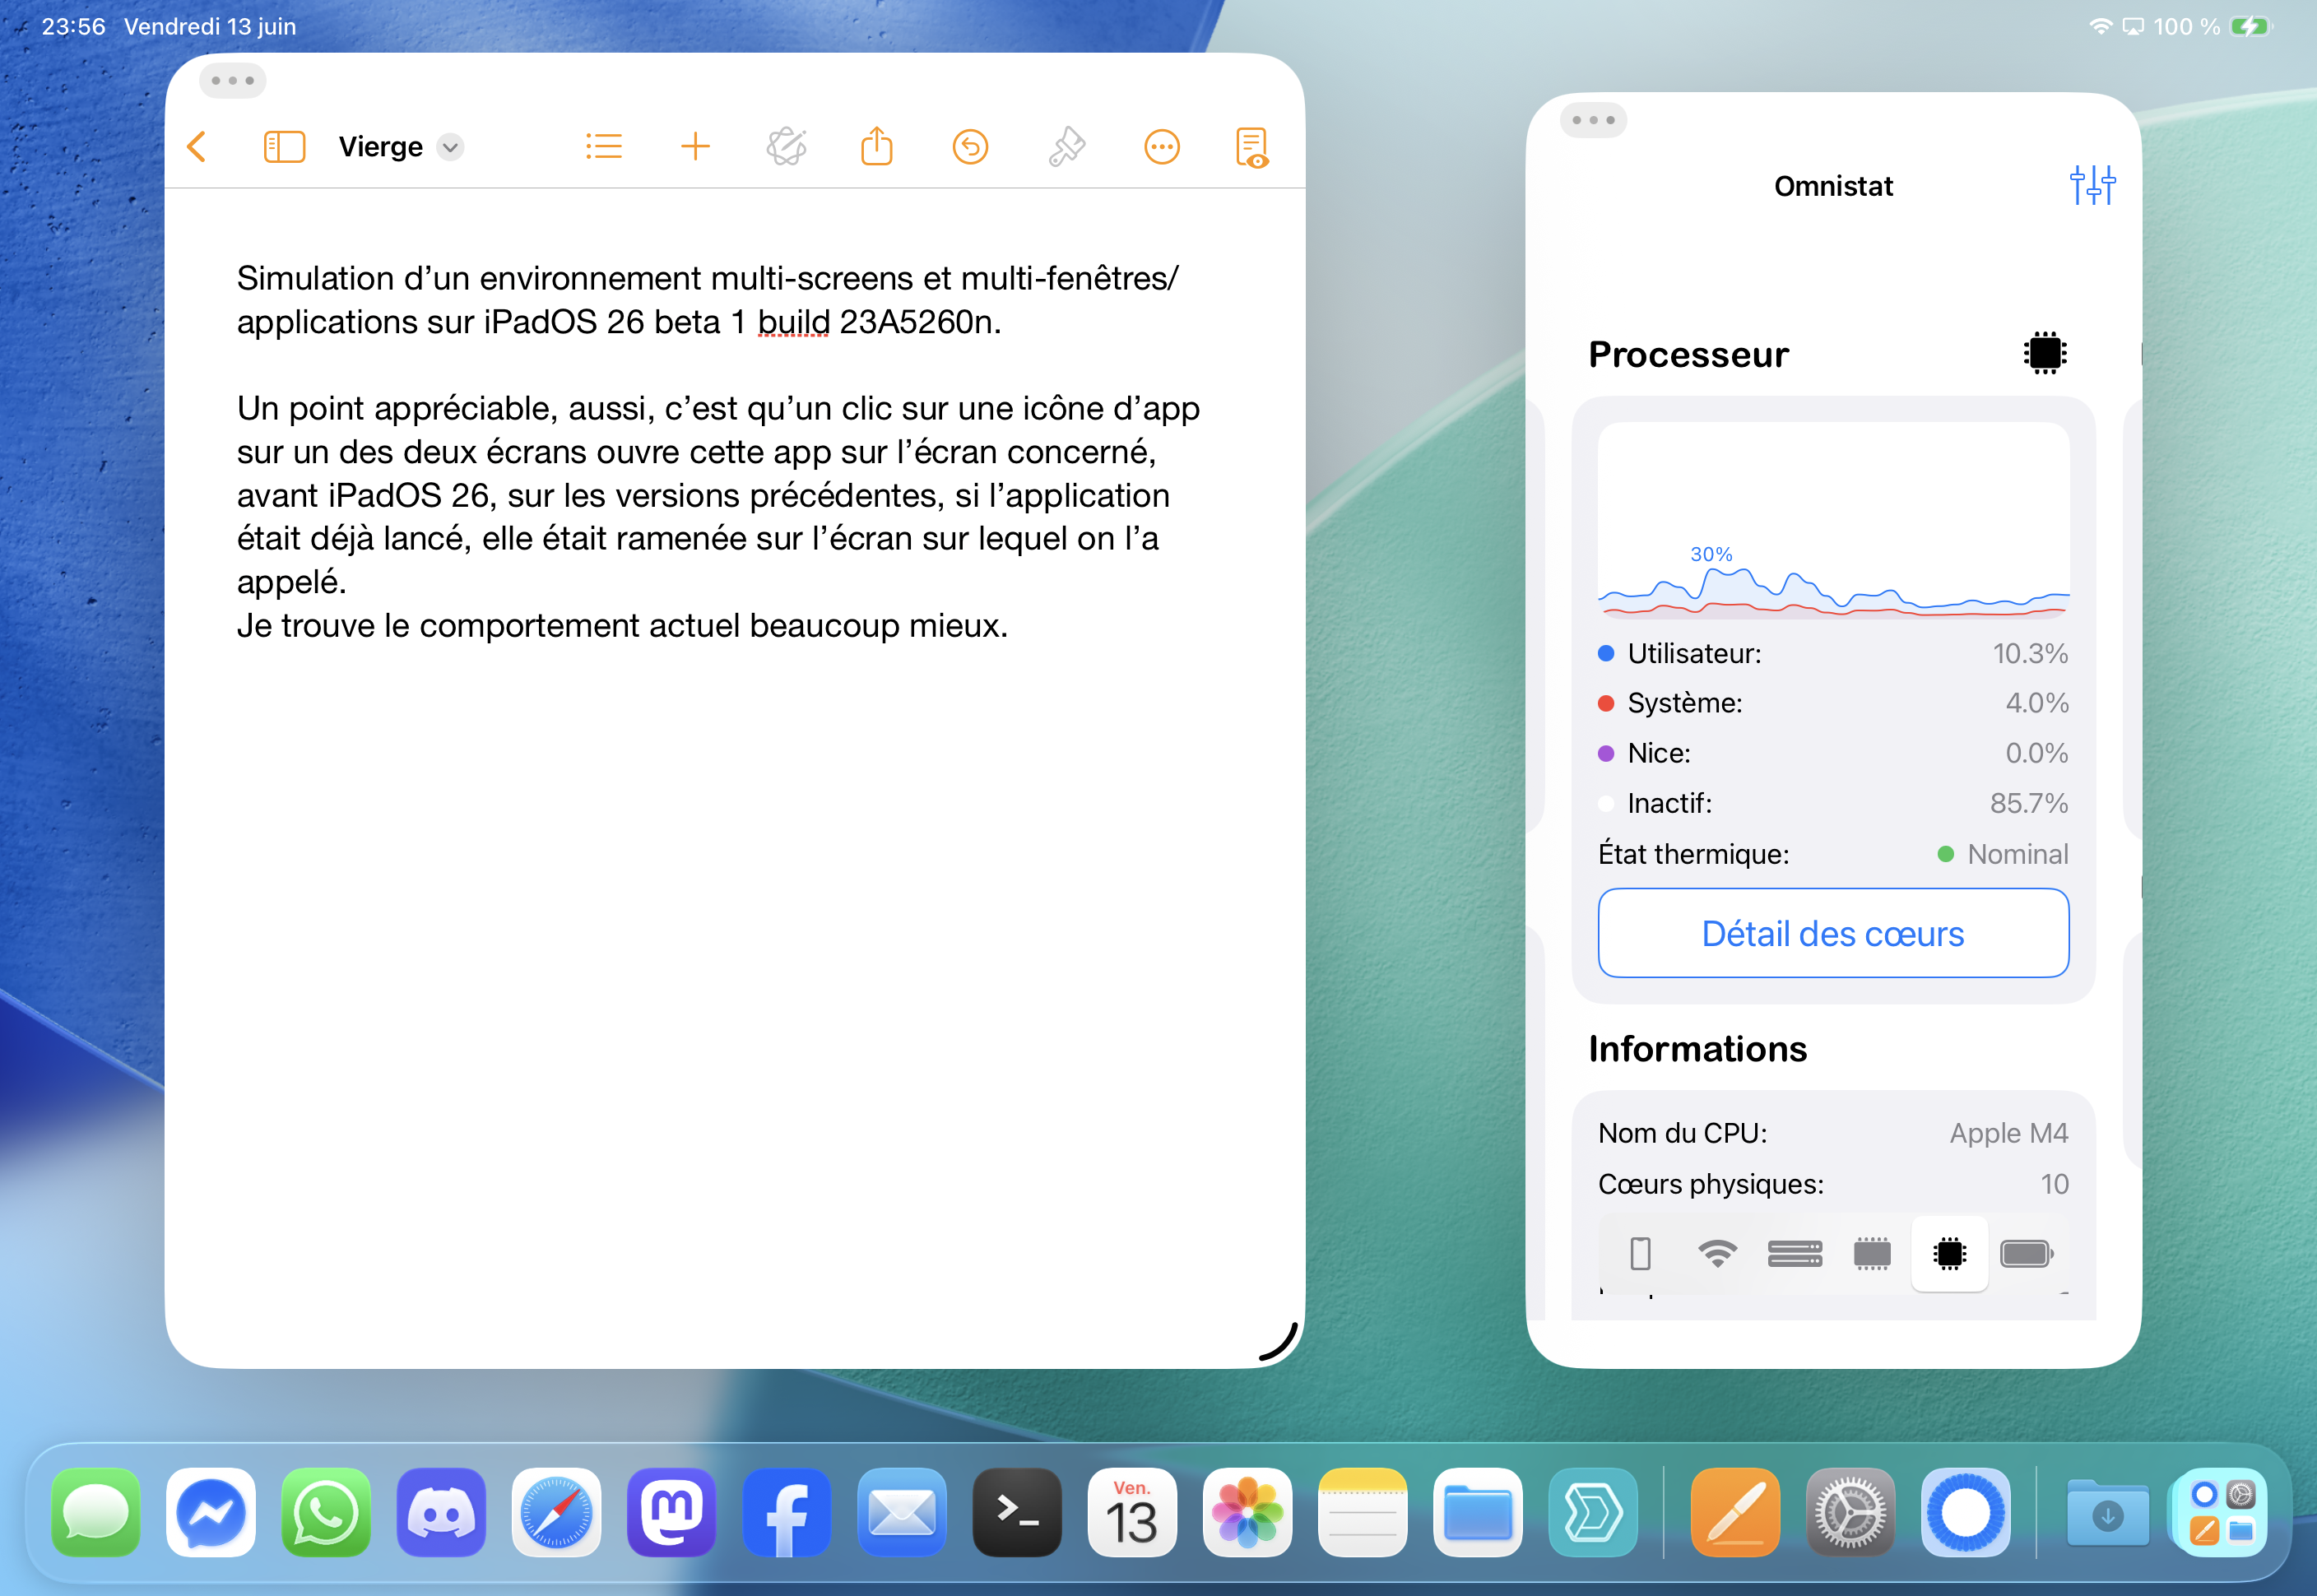Toggle the sidebar panel in Pages
Image resolution: width=2317 pixels, height=1596 pixels.
coord(284,147)
